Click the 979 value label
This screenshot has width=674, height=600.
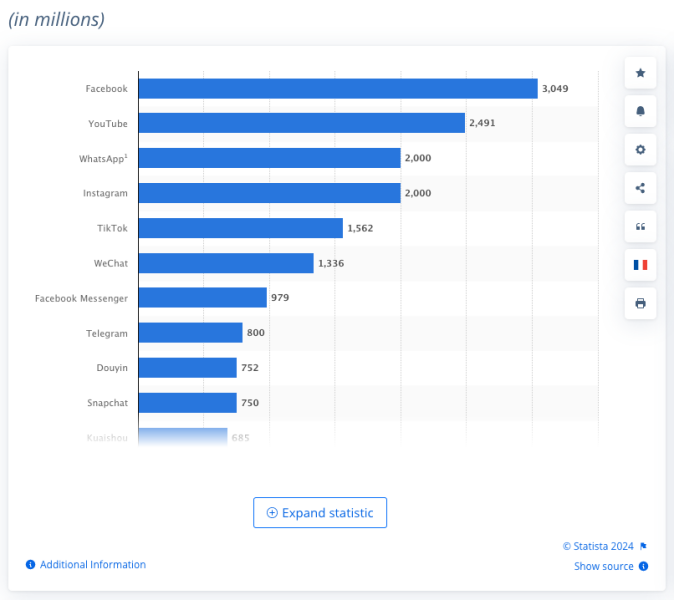point(280,298)
